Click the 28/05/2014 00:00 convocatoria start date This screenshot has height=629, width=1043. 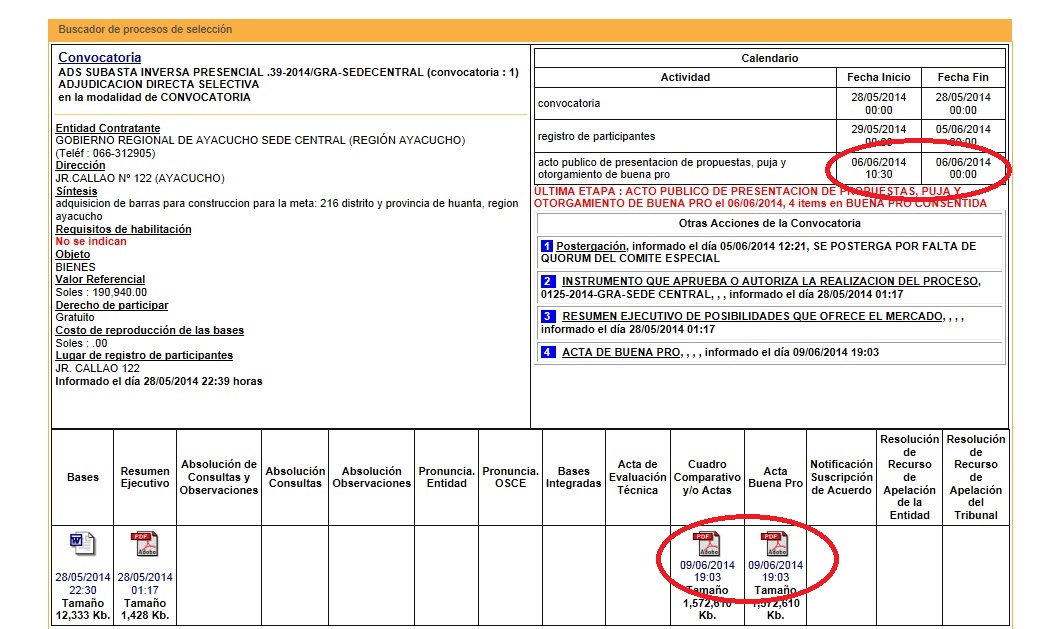(x=879, y=103)
